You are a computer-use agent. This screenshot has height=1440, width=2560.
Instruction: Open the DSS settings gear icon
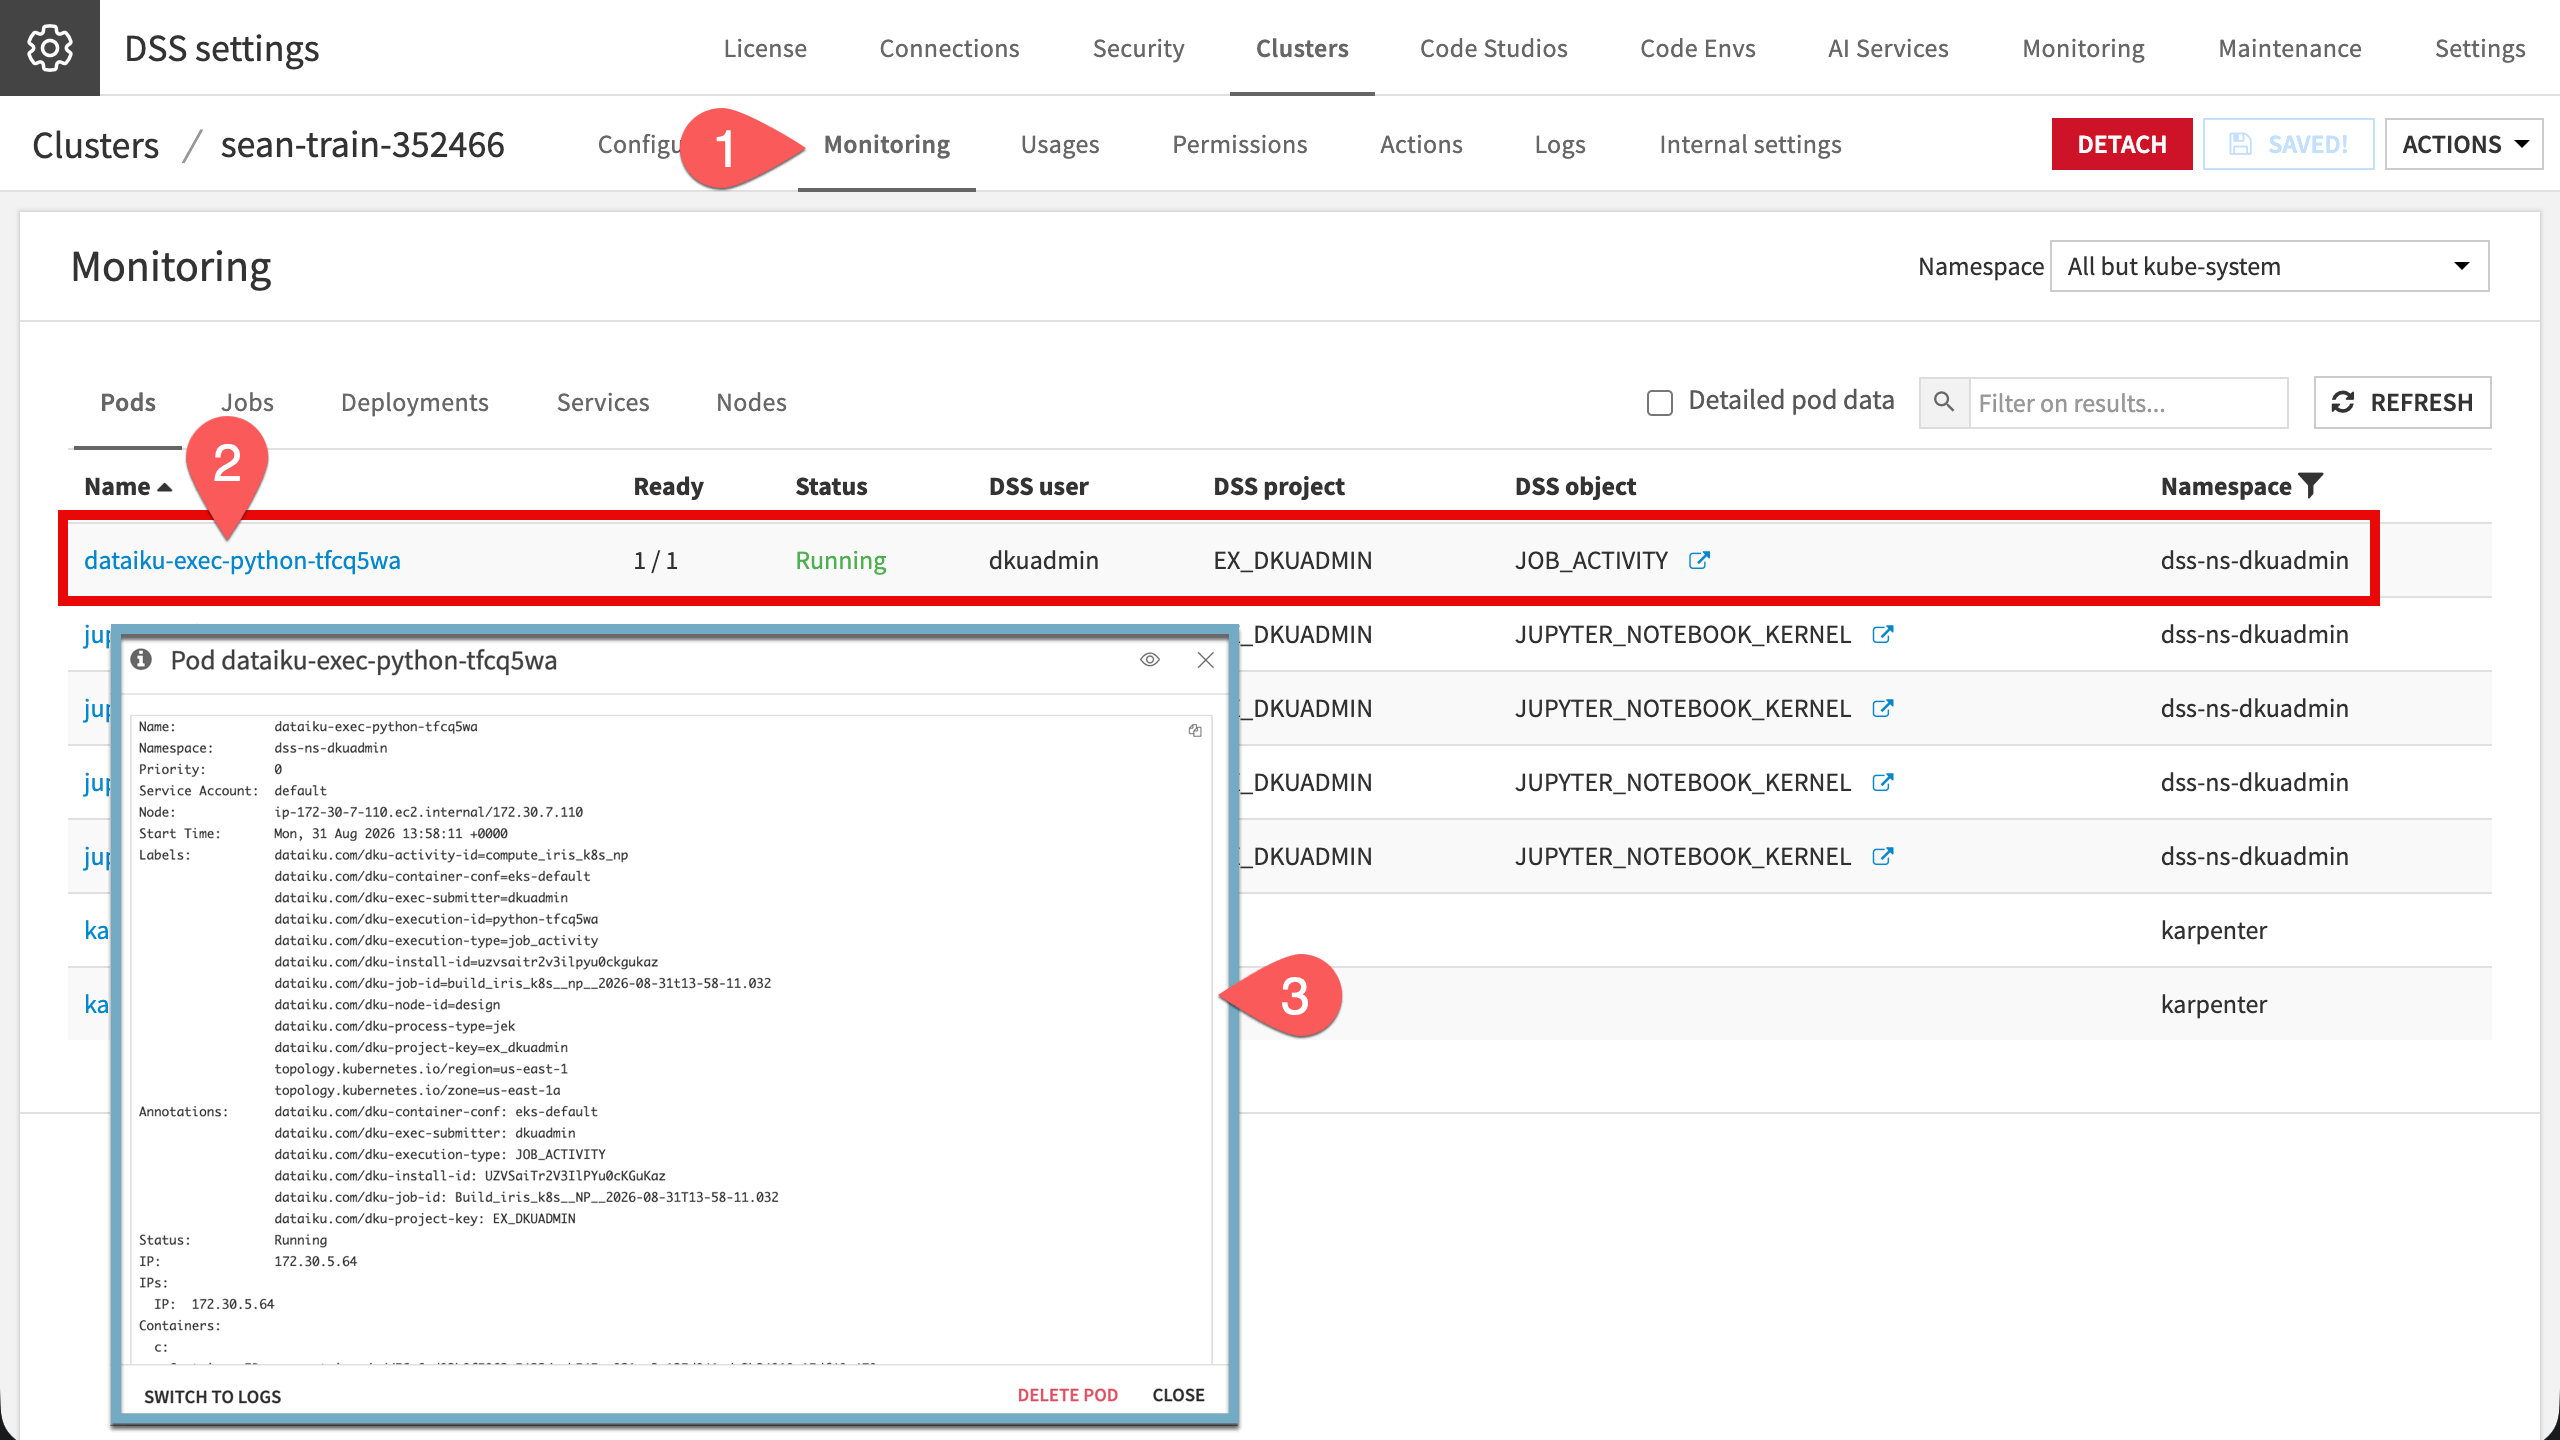click(x=49, y=47)
